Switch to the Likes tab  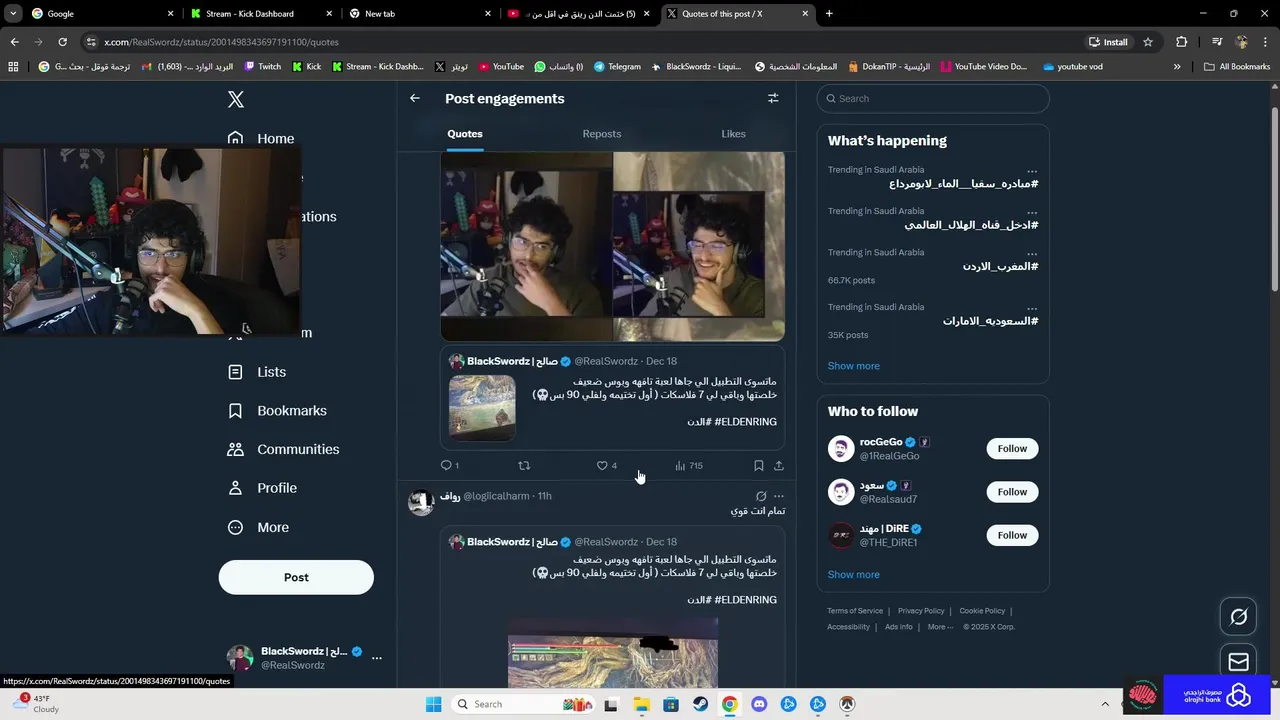pos(733,134)
